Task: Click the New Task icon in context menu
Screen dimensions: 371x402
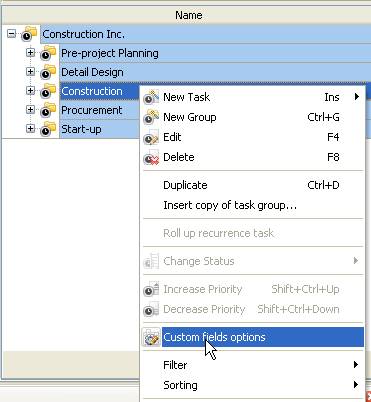Action: click(151, 97)
